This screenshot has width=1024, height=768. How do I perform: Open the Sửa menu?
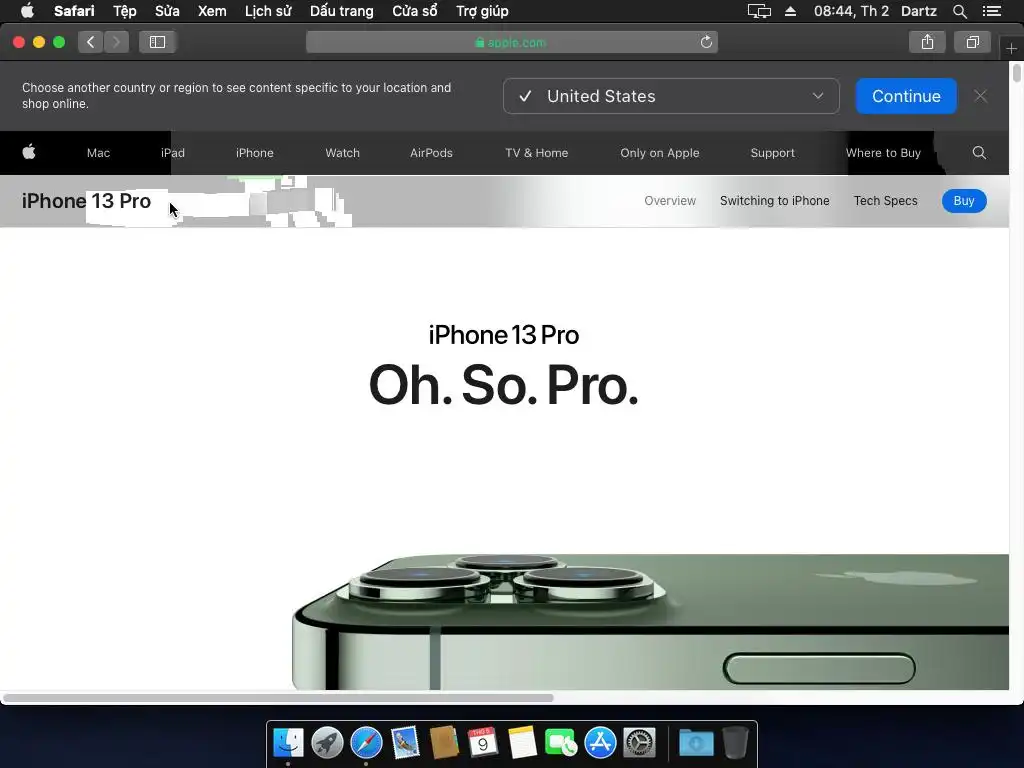(x=167, y=11)
